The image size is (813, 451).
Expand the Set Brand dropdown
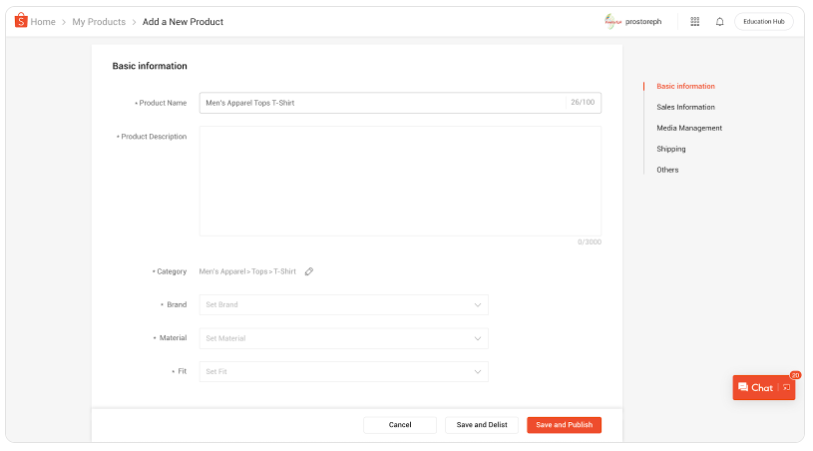[x=343, y=305]
